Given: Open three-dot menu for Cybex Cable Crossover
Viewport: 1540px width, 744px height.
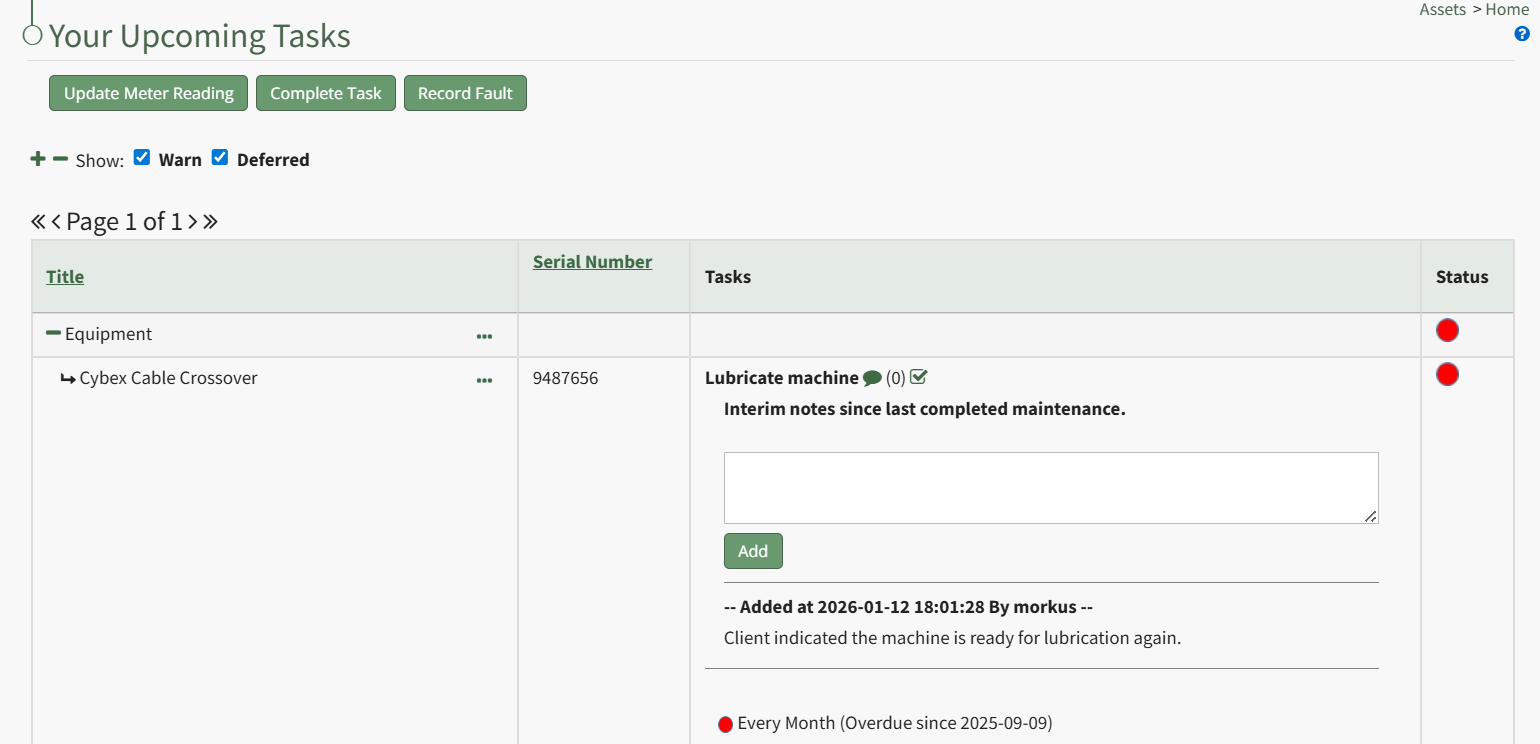Looking at the screenshot, I should [x=484, y=380].
